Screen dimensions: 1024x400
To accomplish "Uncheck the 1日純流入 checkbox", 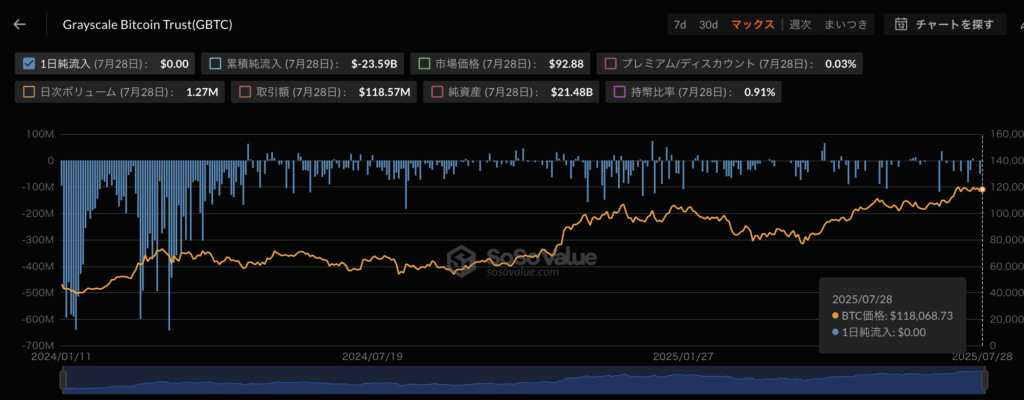I will (x=29, y=64).
